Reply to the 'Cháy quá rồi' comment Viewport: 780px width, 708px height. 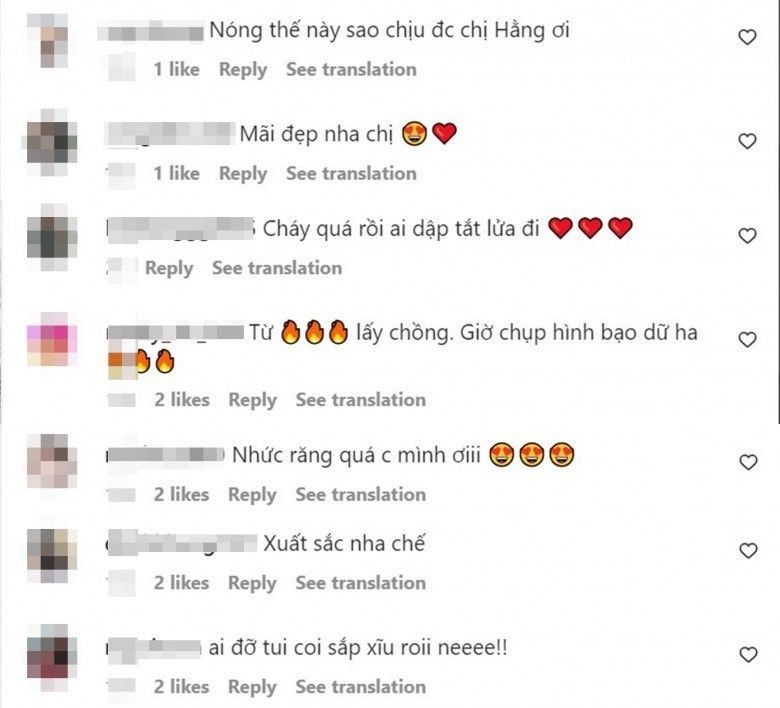pos(169,268)
